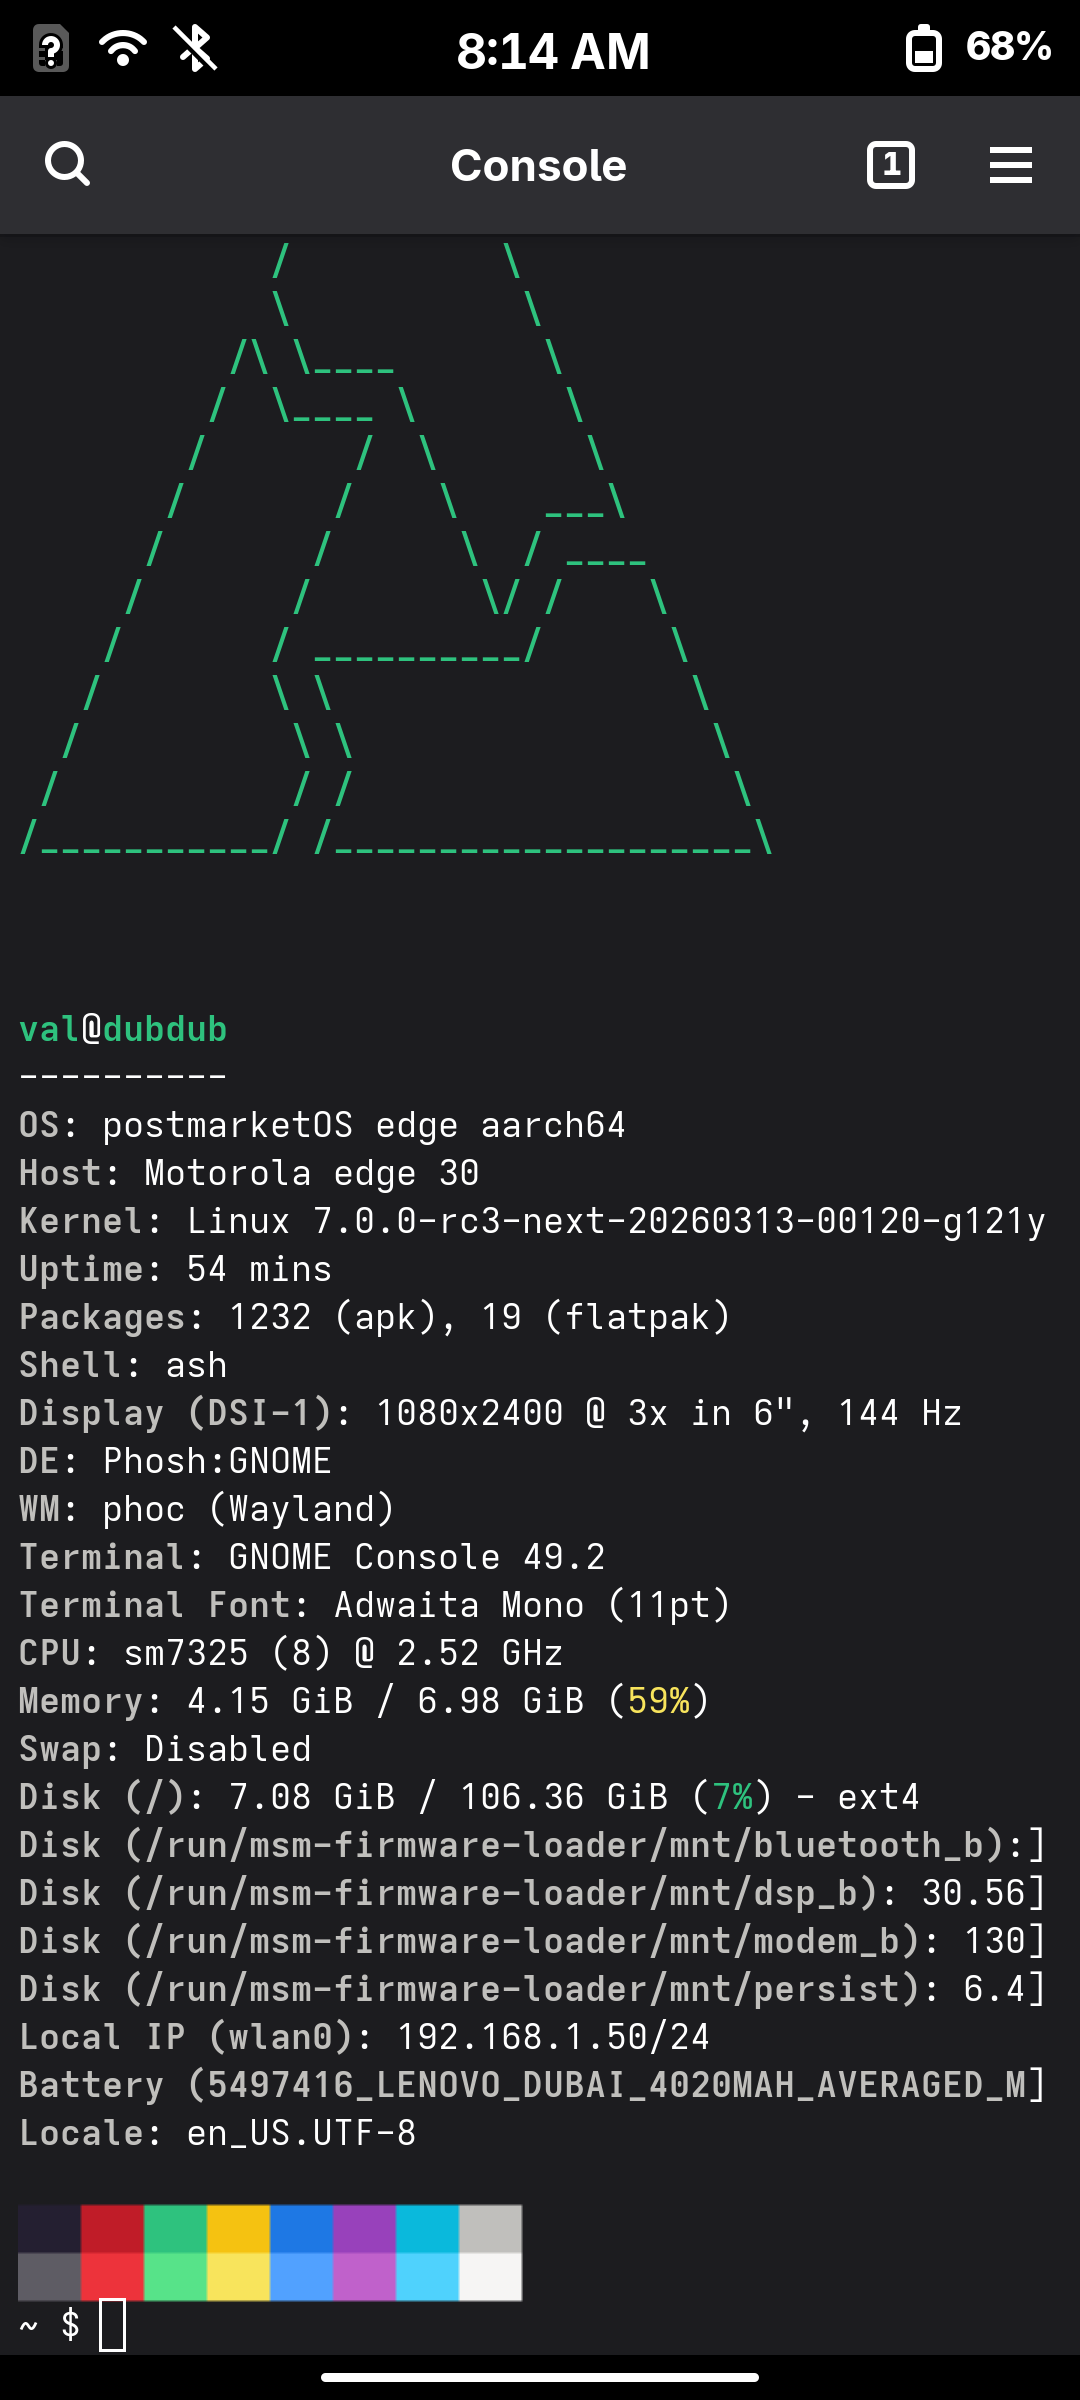The height and width of the screenshot is (2400, 1080).
Task: Click the val@dubdub username text
Action: point(123,1029)
